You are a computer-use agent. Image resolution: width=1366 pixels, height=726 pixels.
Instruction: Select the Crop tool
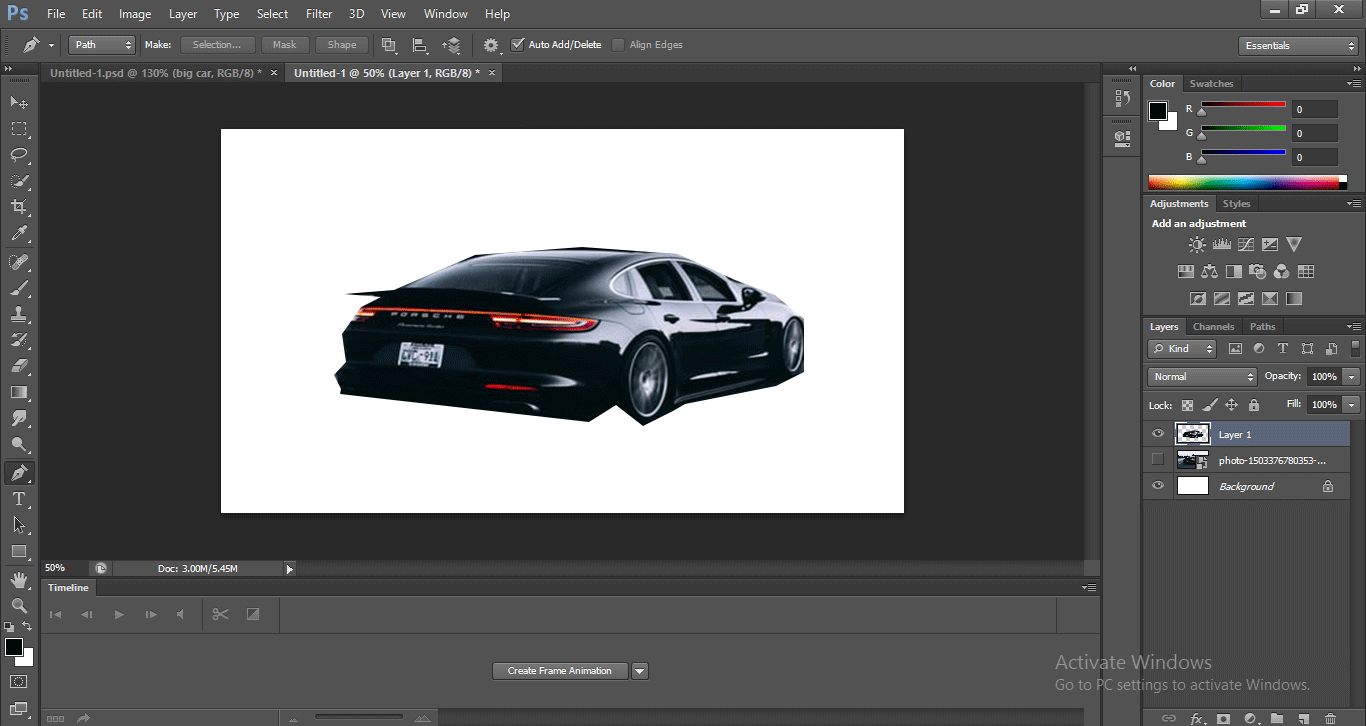pos(19,207)
